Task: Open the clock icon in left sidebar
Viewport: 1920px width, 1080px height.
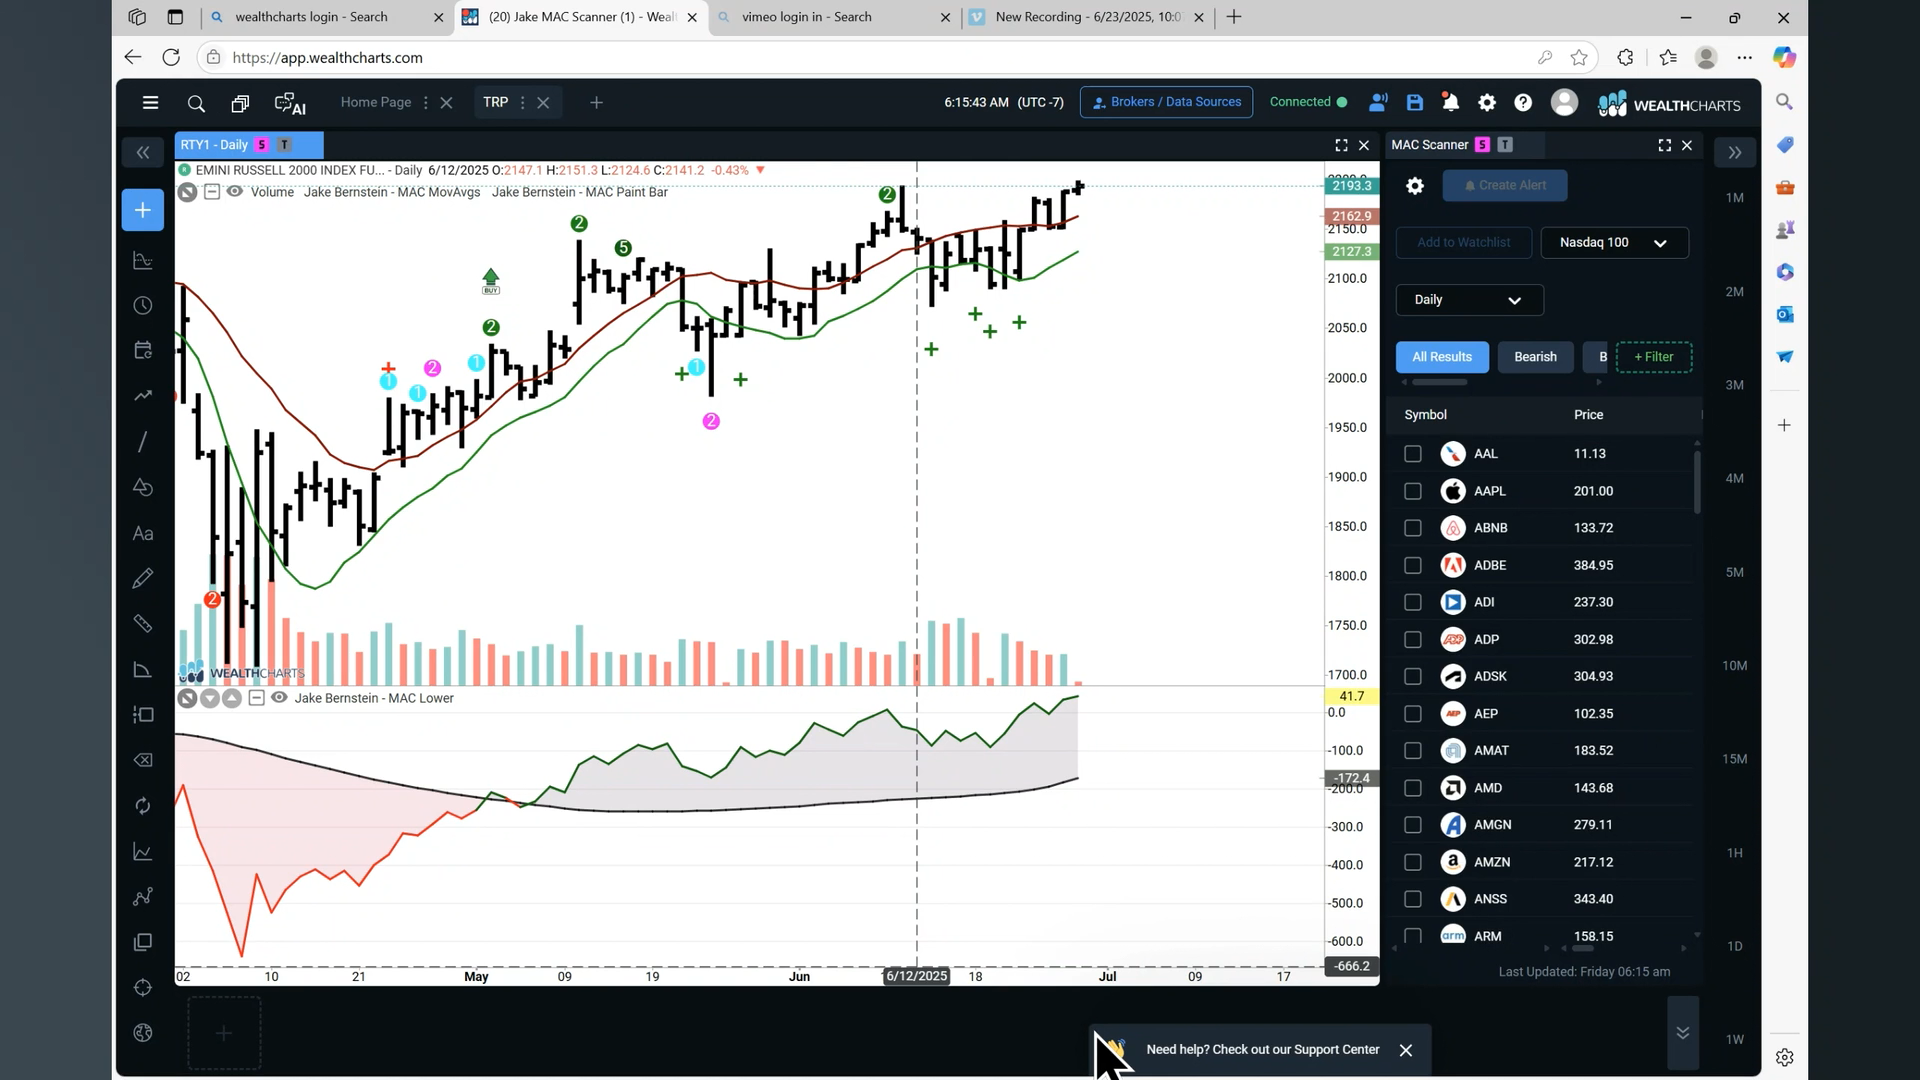Action: point(143,306)
